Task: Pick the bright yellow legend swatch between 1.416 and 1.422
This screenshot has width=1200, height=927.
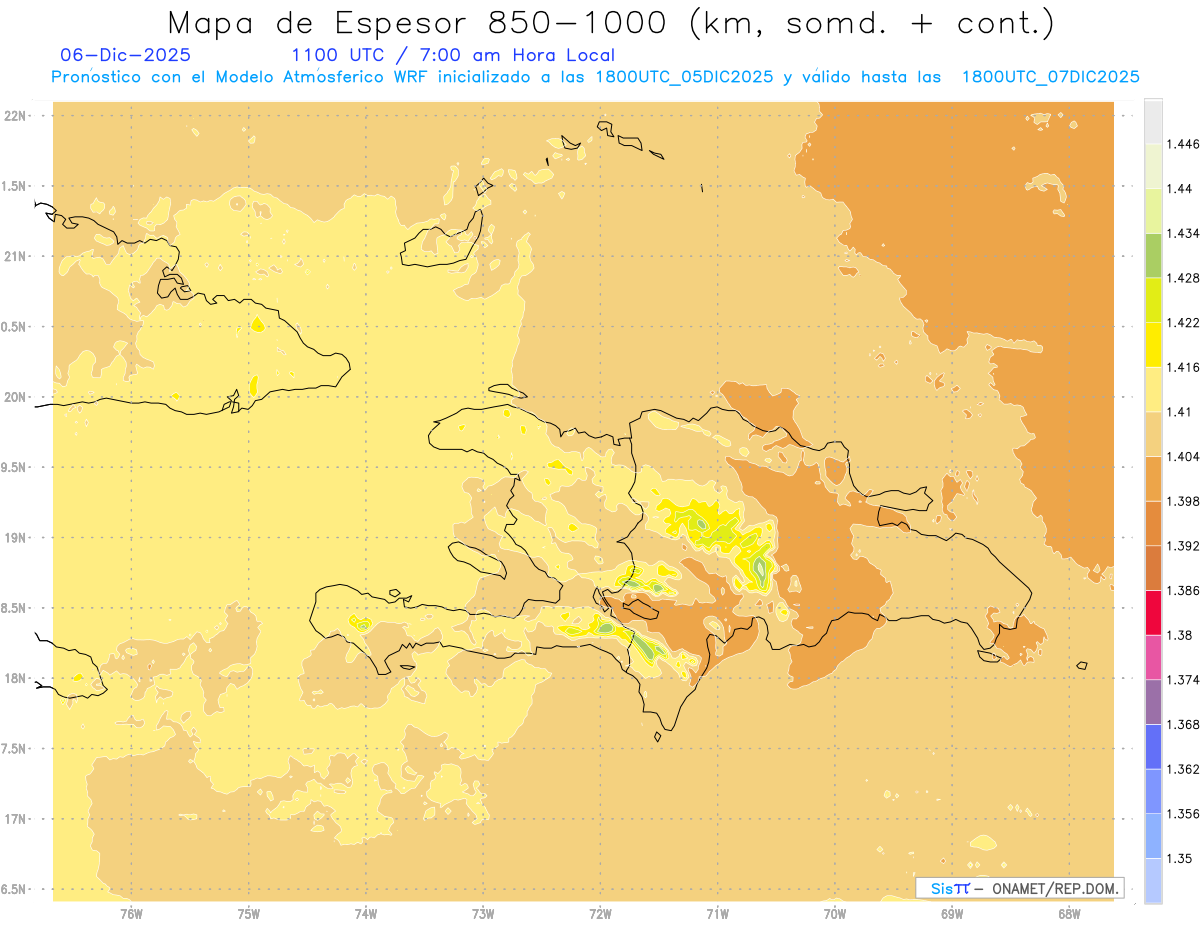Action: (x=1153, y=345)
